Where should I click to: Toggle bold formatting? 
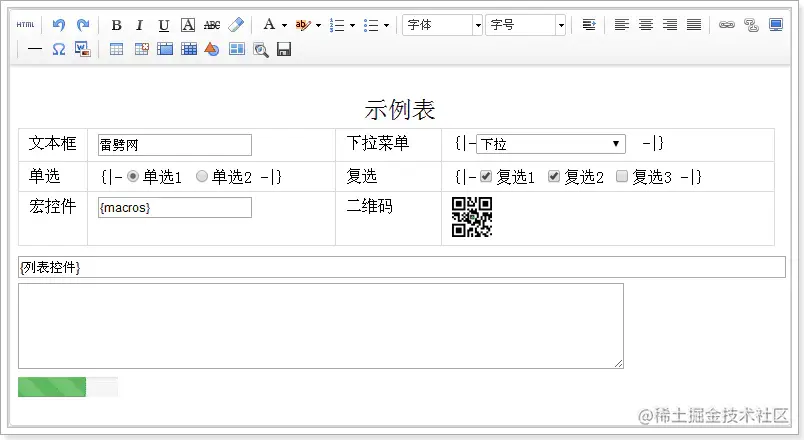pos(116,25)
